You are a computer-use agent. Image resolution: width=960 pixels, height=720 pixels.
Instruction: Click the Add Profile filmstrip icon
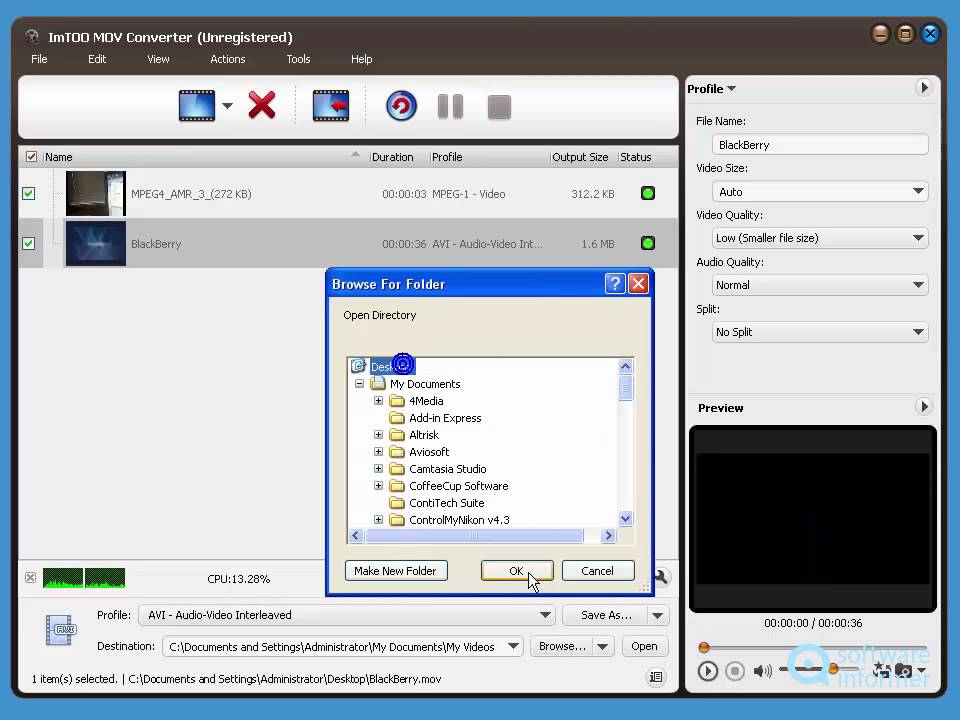click(331, 106)
